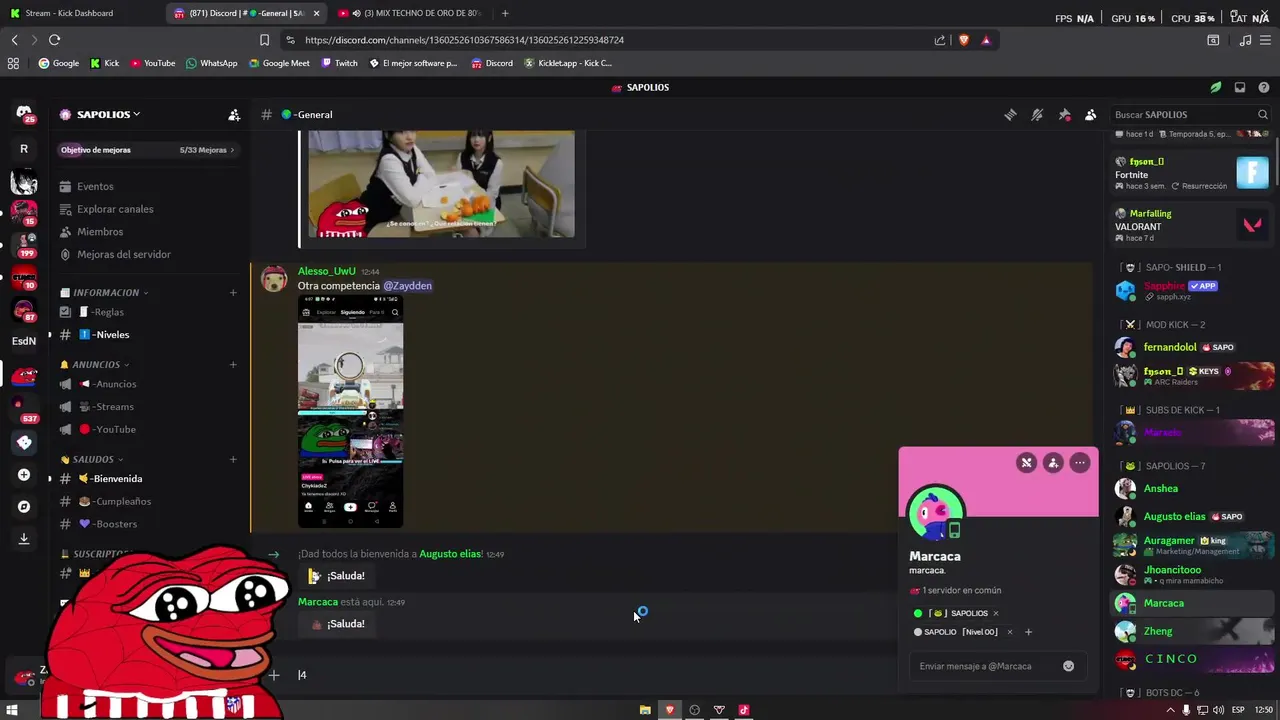Click the Brave shields icon in address bar

(x=964, y=40)
